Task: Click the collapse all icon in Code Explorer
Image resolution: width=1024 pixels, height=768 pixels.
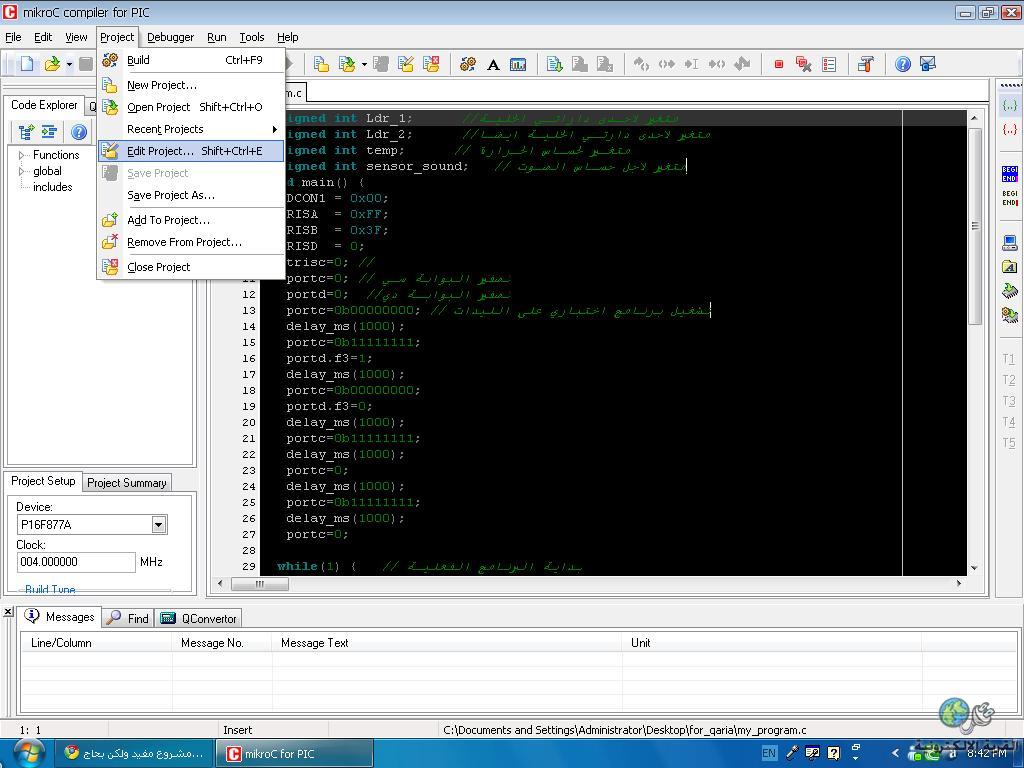Action: point(50,133)
